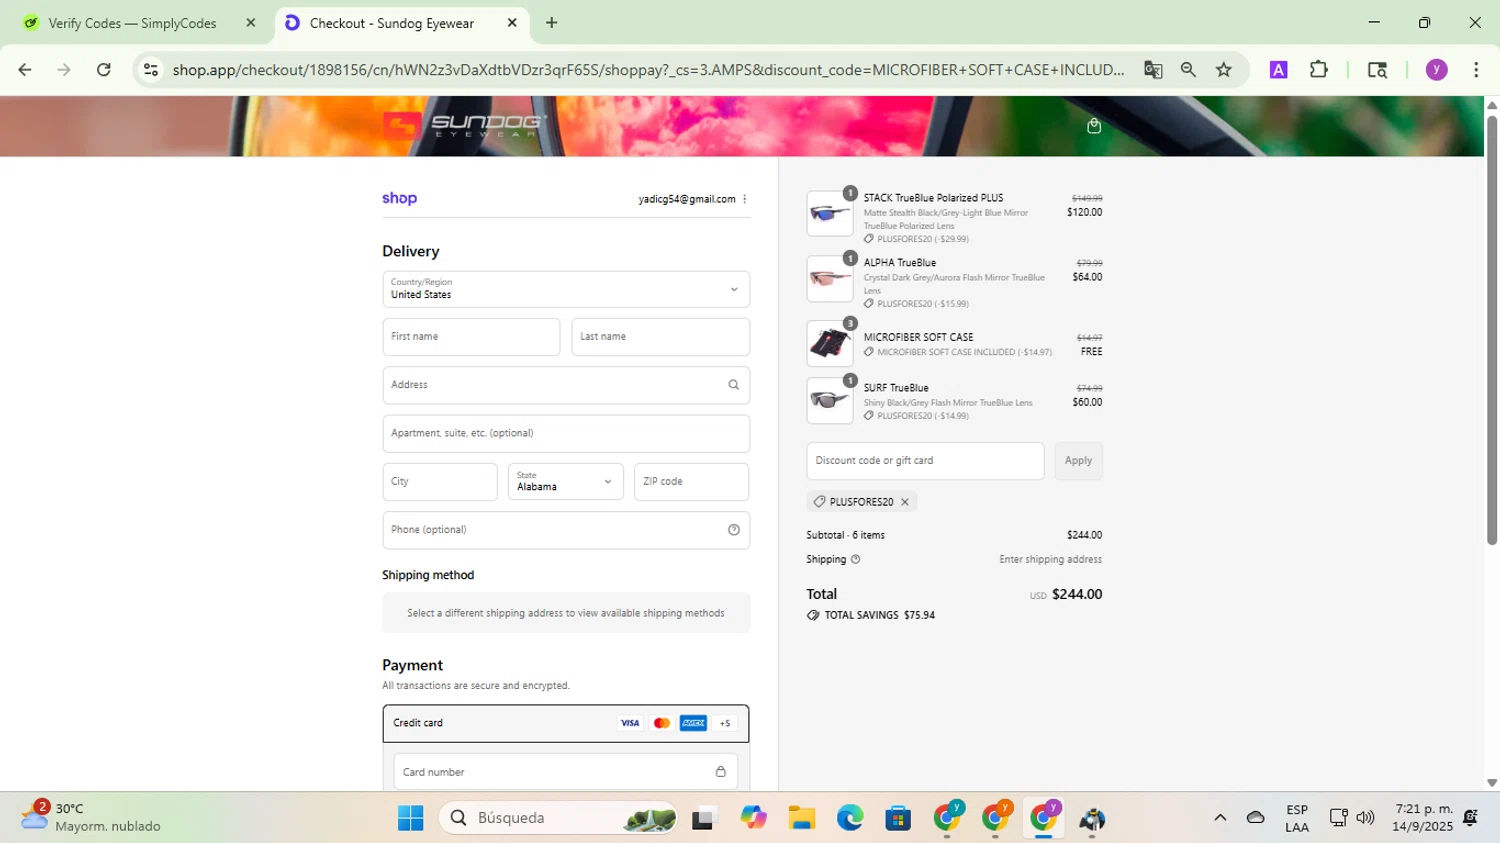
Task: Open the side panel search icon in the toolbar
Action: [1377, 70]
